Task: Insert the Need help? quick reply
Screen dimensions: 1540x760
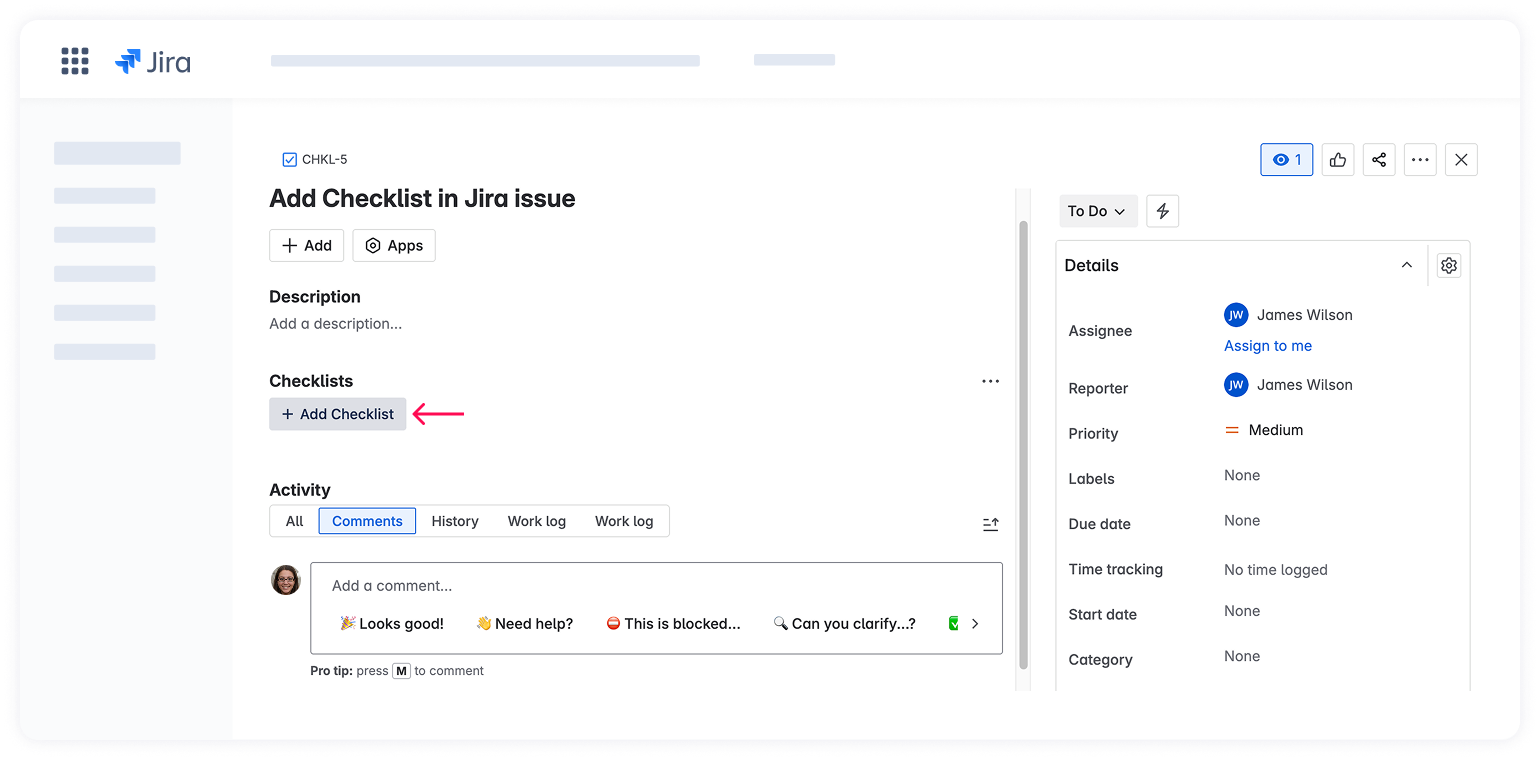Action: (x=525, y=623)
